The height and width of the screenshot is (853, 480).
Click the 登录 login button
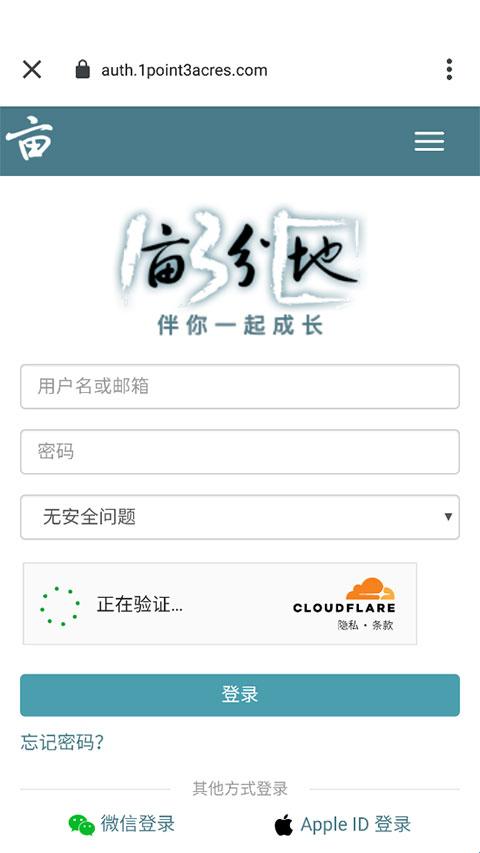[x=240, y=695]
